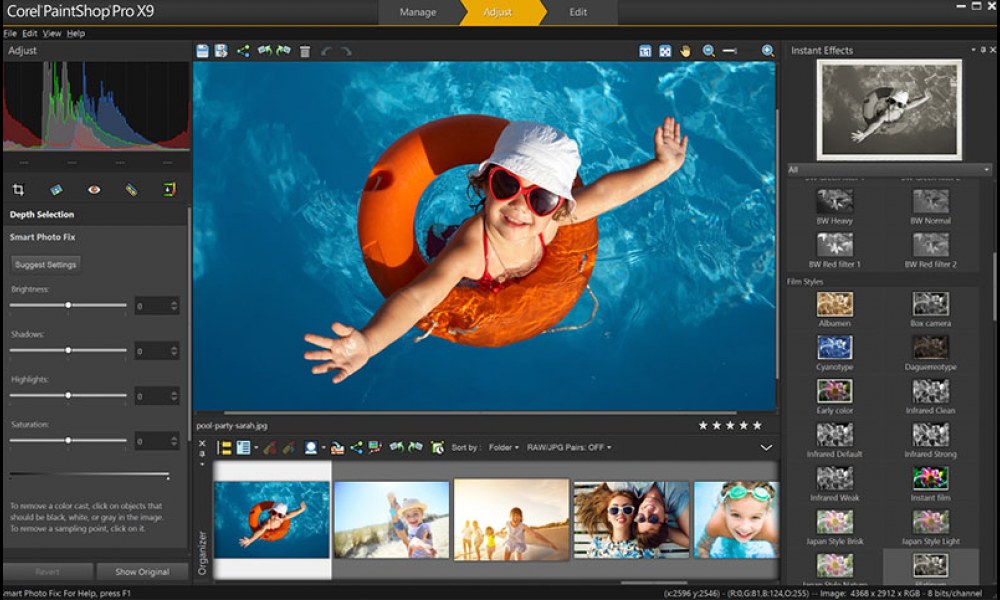
Task: Click the Fit to window icon
Action: click(665, 51)
